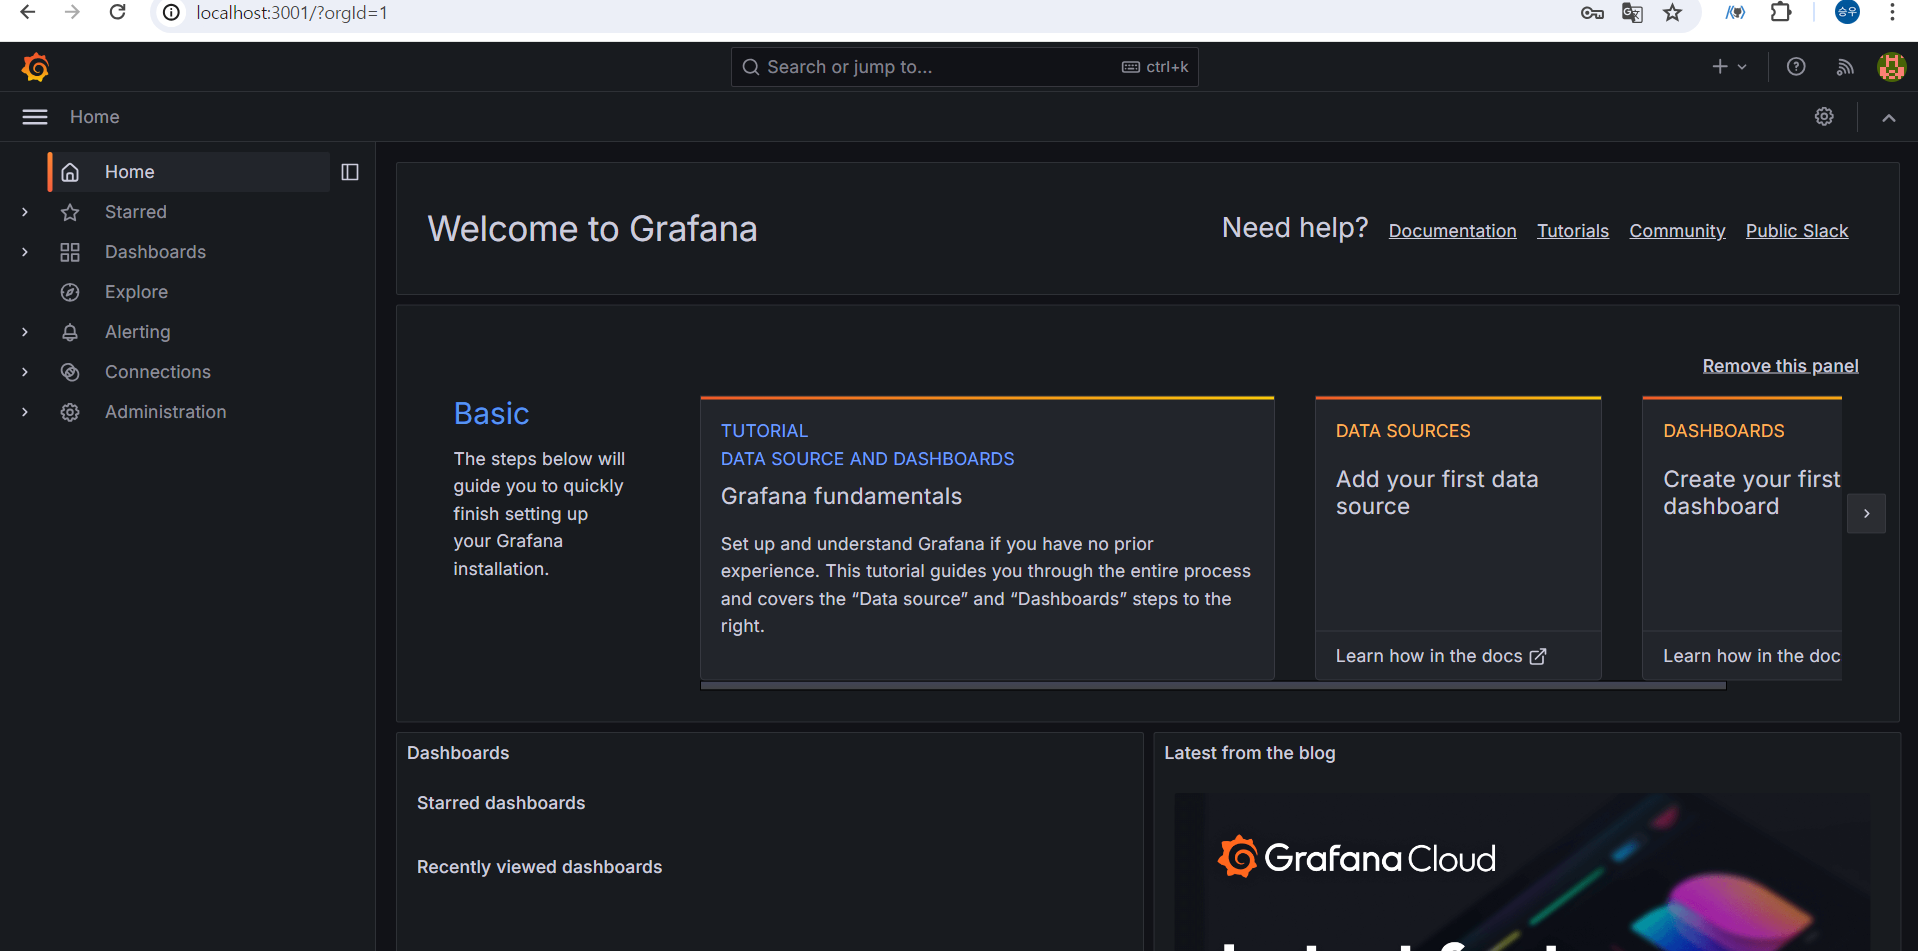This screenshot has height=951, width=1918.
Task: Click the Dashboards grid icon
Action: click(70, 252)
